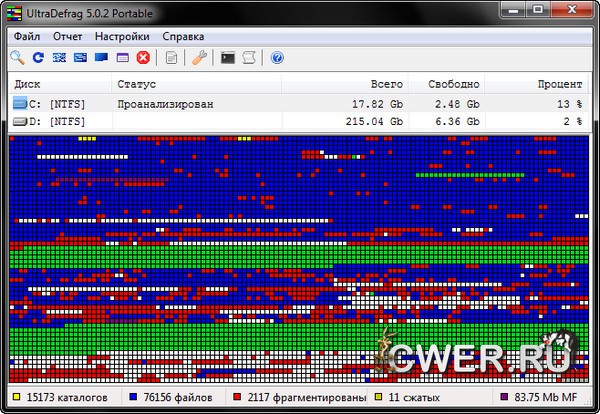
Task: Click the Quick optimization toolbar icon
Action: point(80,58)
